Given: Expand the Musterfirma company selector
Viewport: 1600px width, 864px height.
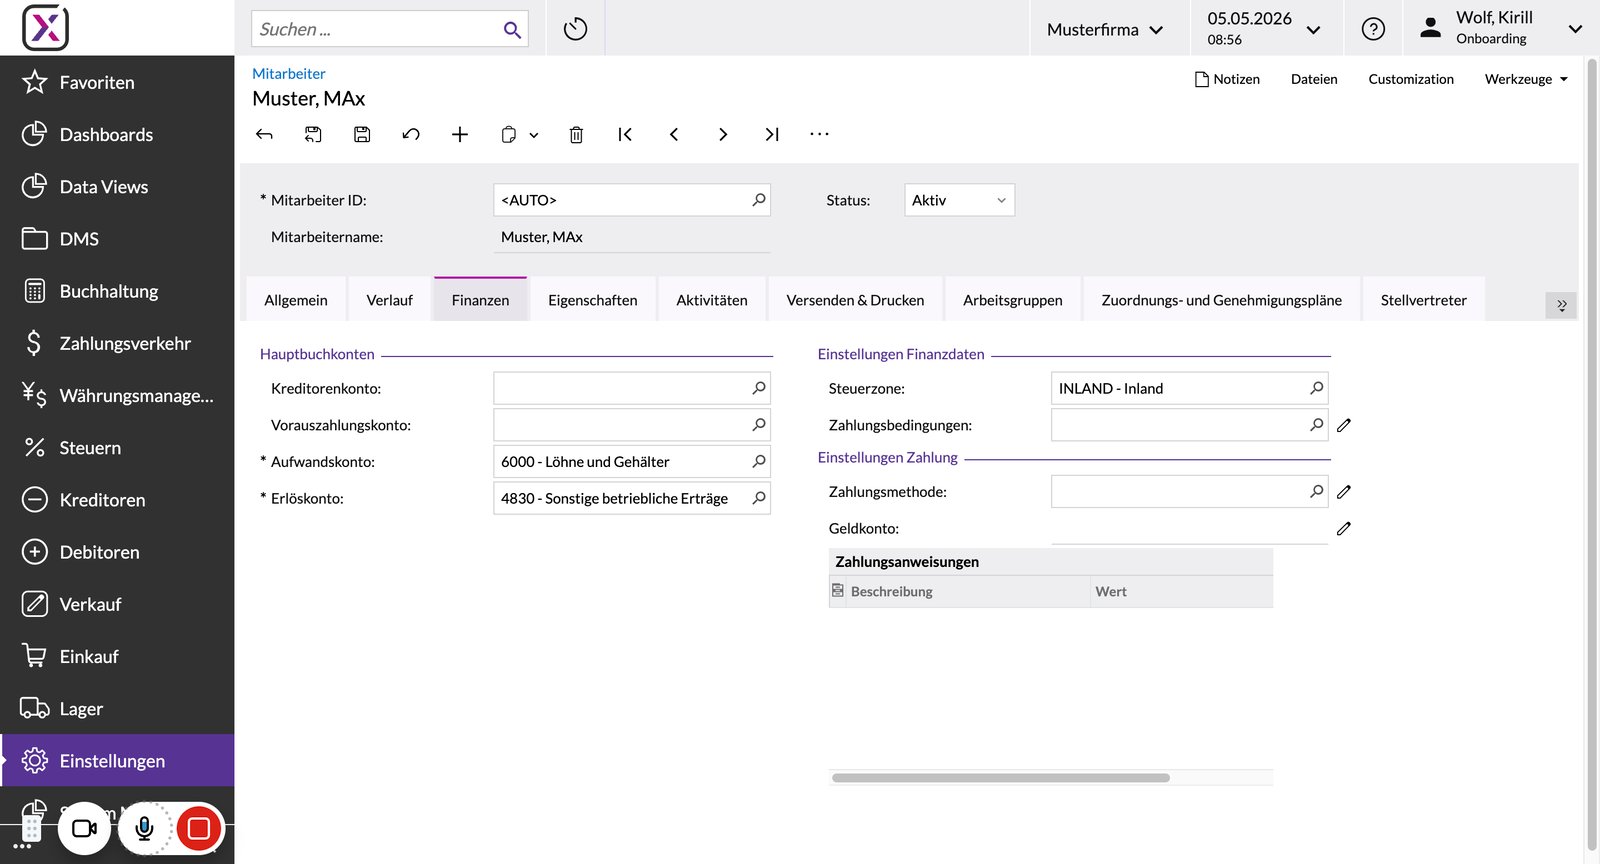Looking at the screenshot, I should tap(1105, 29).
